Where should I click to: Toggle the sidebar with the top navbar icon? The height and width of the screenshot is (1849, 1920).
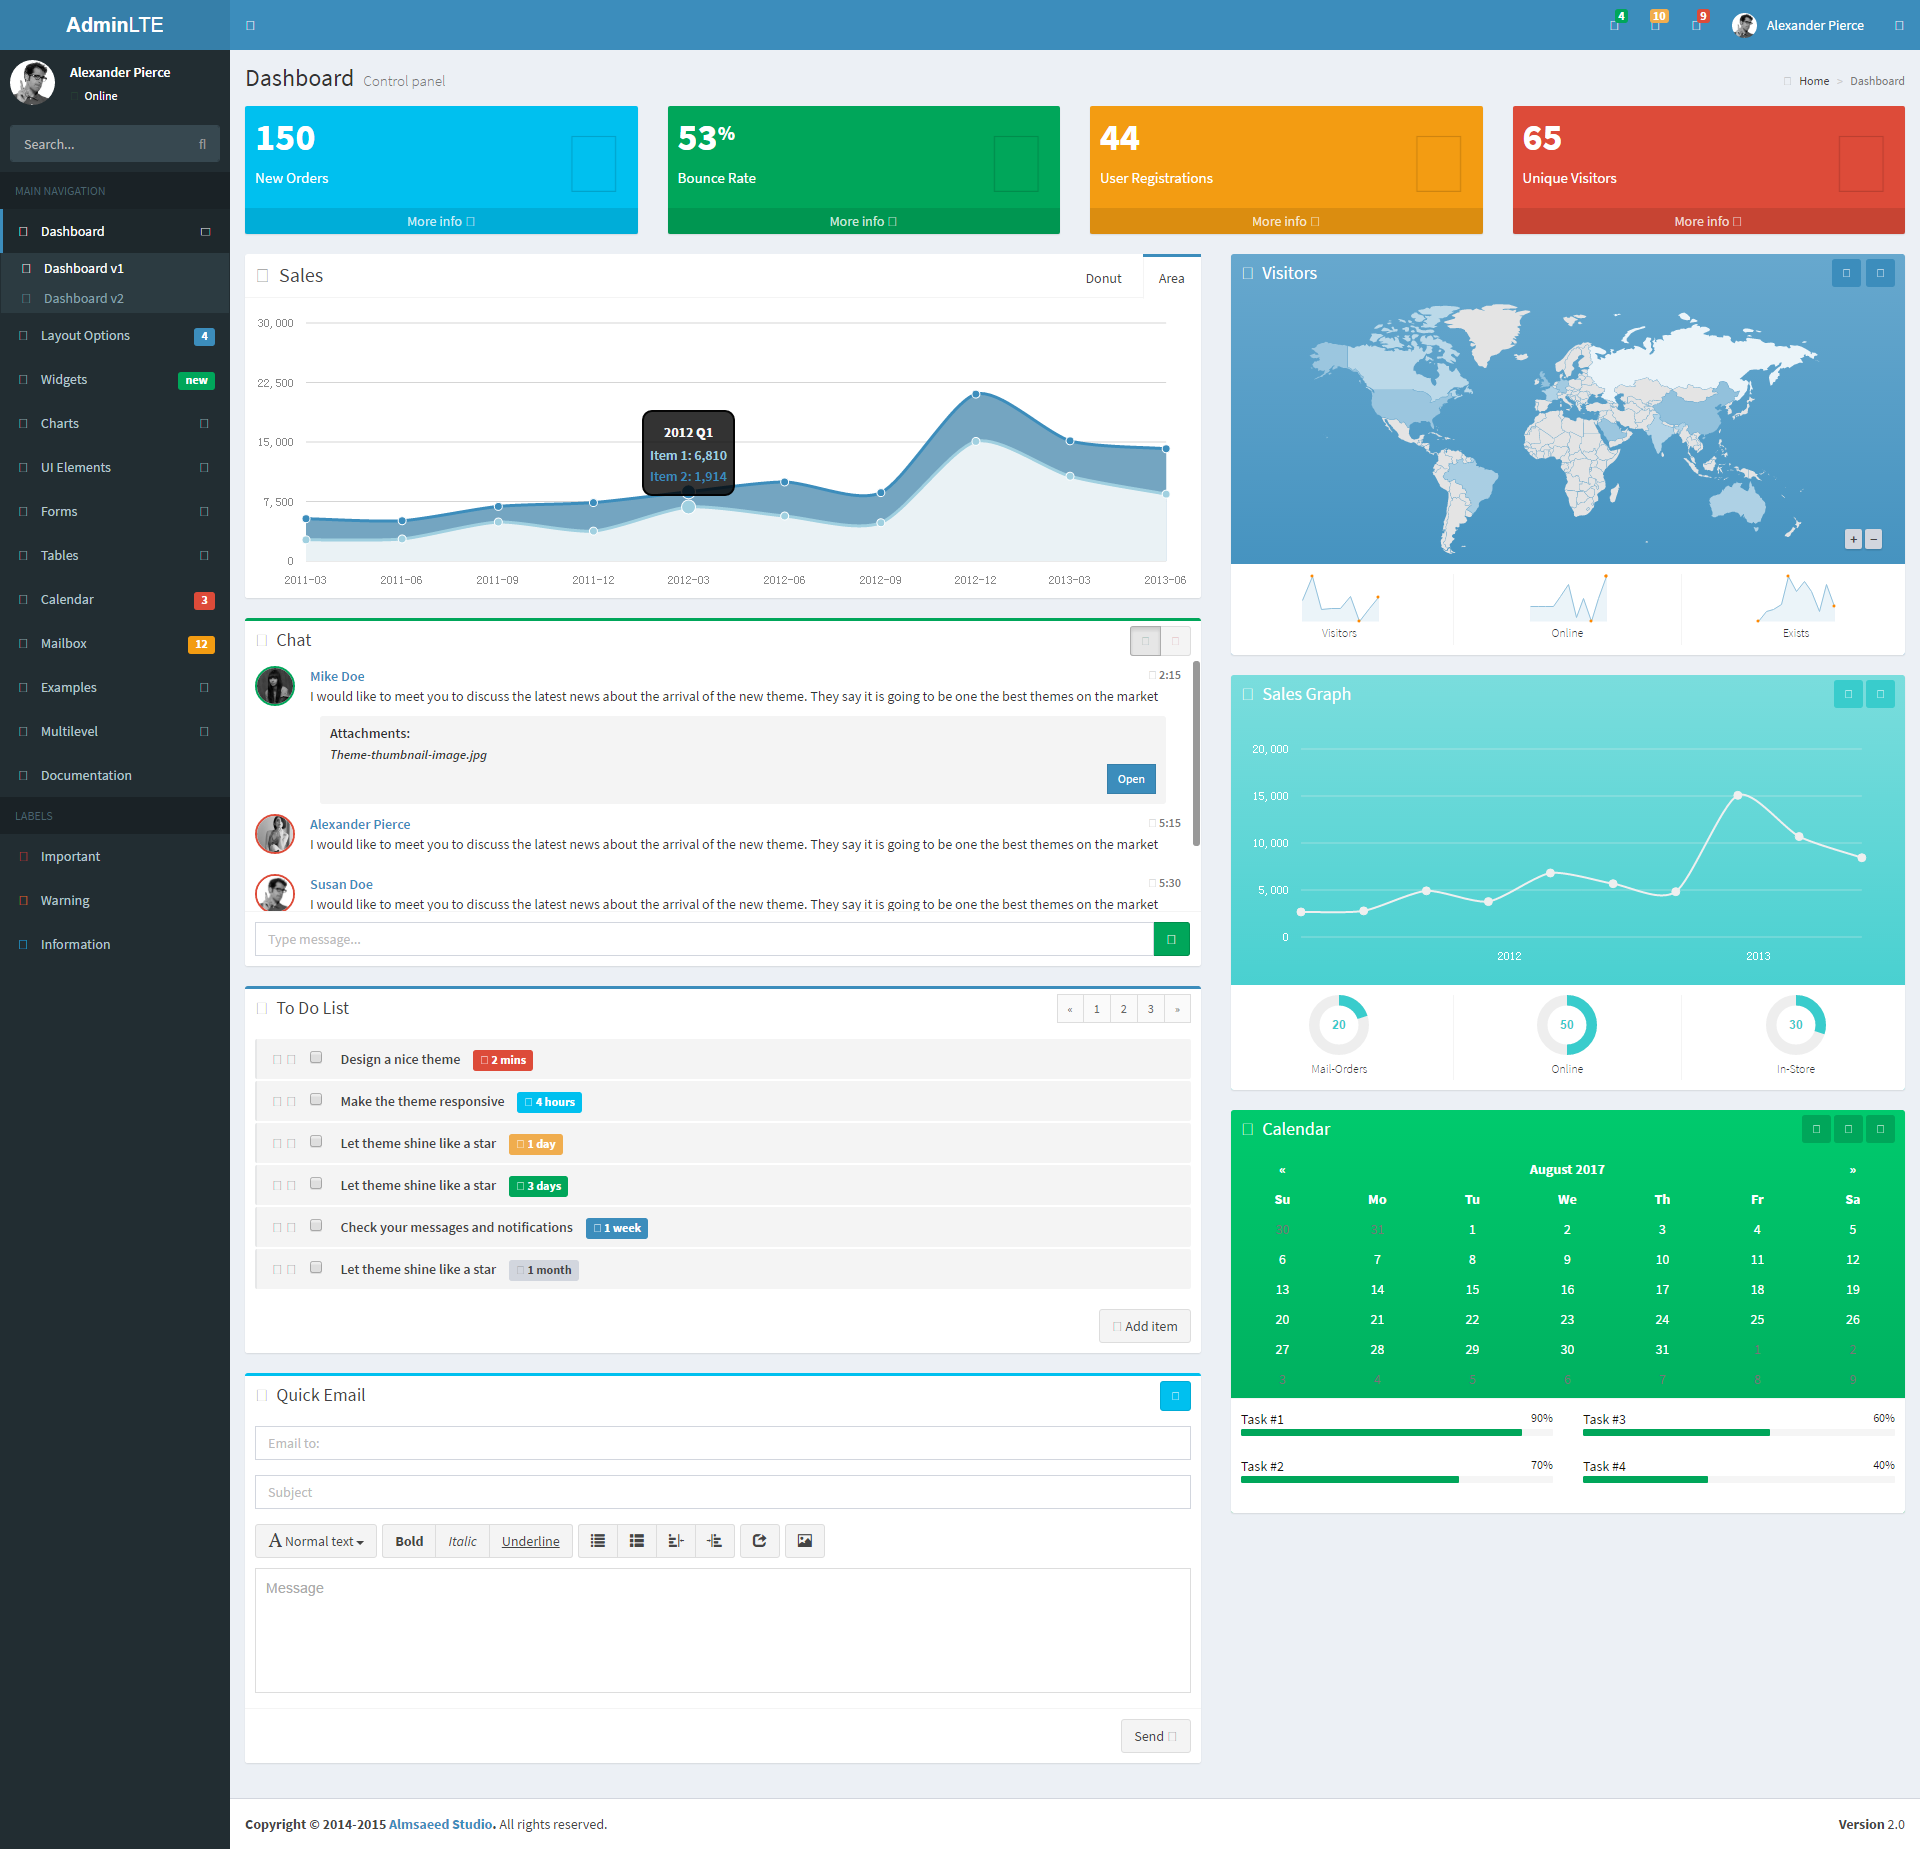point(250,25)
